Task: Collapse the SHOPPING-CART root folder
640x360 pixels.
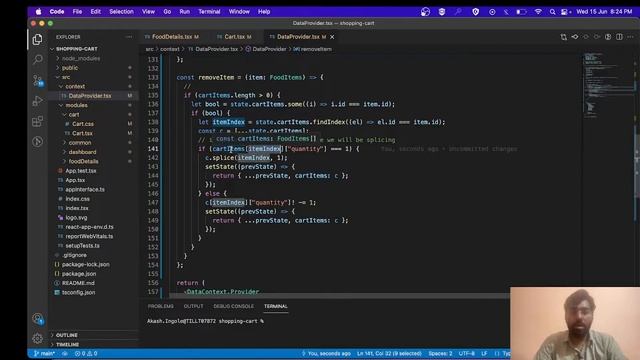Action: tap(76, 49)
